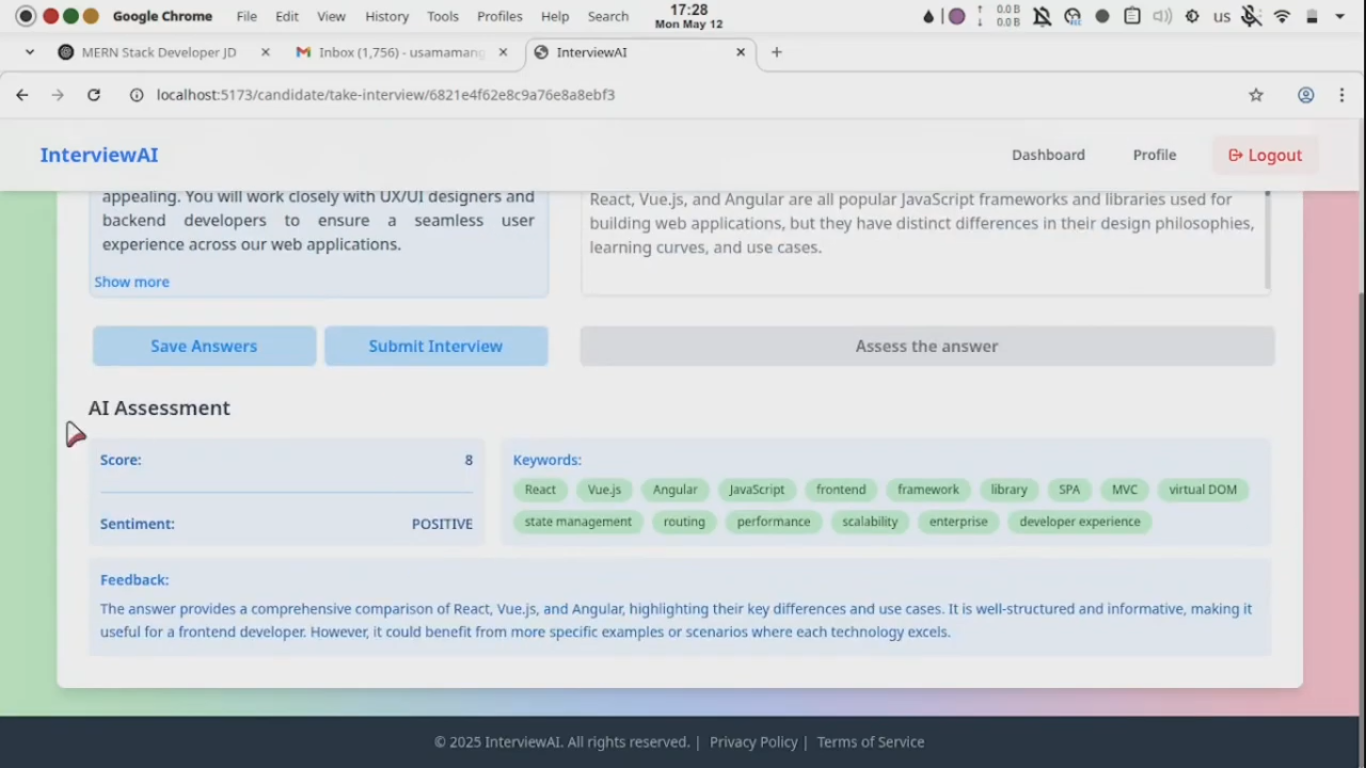Click the volume speaker icon in top bar
Image resolution: width=1366 pixels, height=768 pixels.
point(1162,16)
